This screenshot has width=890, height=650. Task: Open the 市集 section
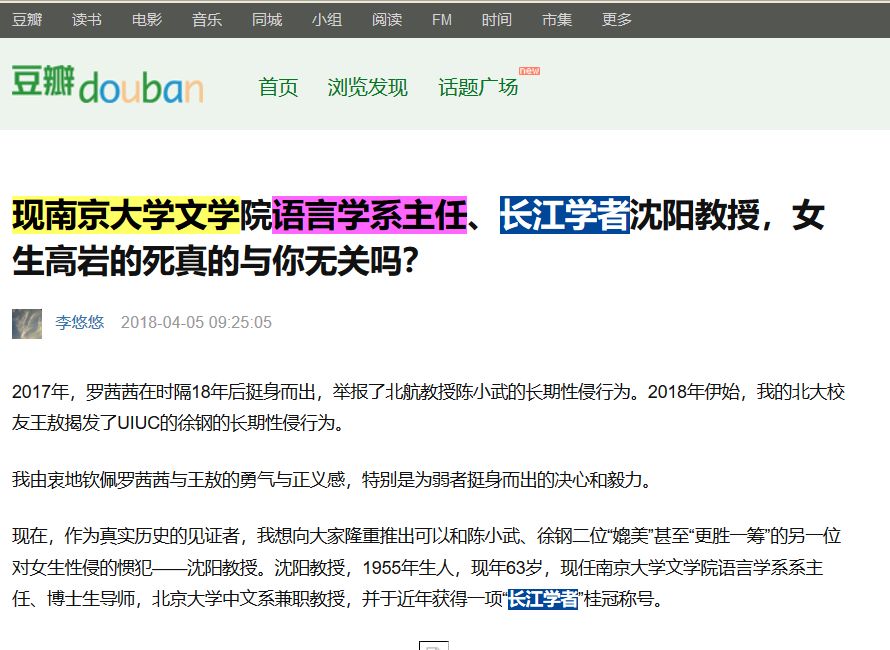point(557,18)
